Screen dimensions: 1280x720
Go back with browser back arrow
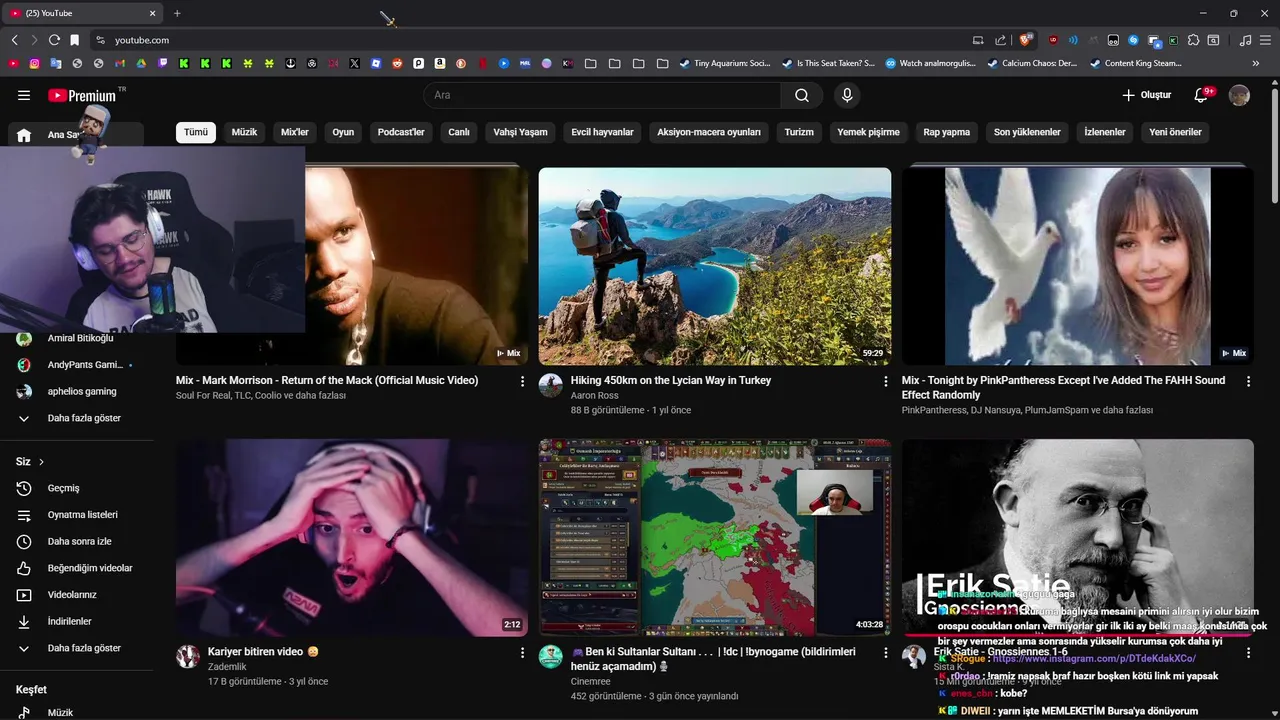click(x=14, y=40)
